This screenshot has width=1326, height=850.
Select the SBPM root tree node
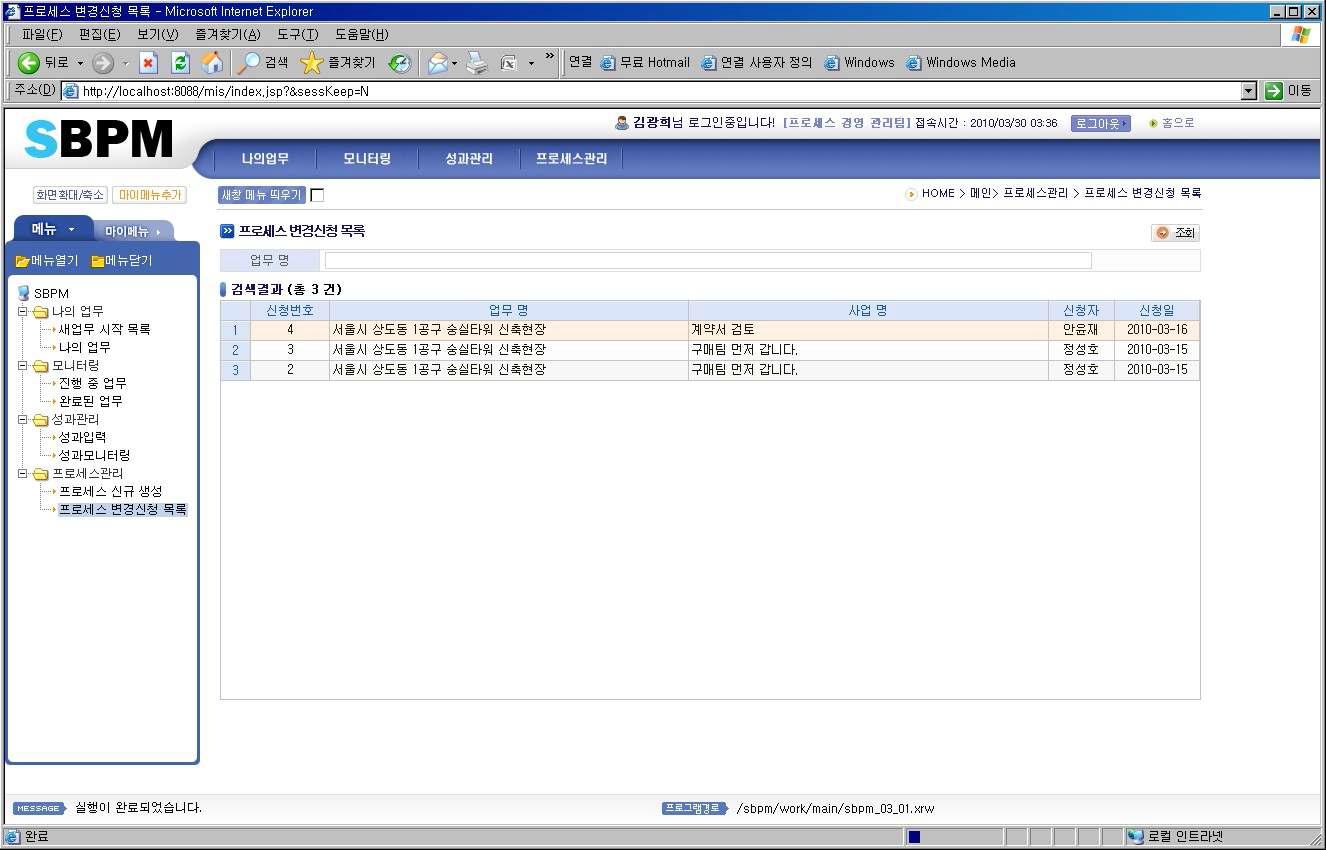click(51, 293)
